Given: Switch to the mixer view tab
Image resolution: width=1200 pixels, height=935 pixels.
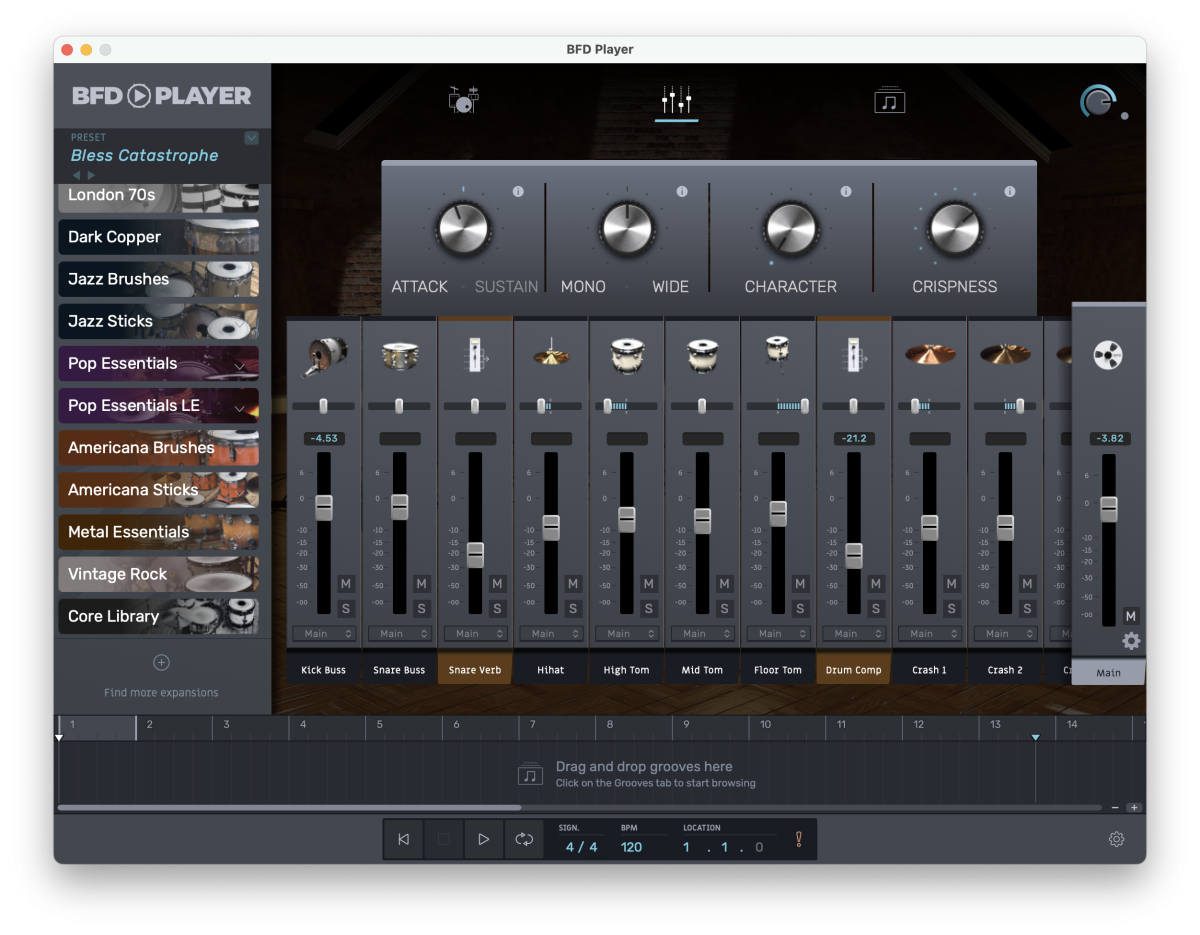Looking at the screenshot, I should pos(677,101).
